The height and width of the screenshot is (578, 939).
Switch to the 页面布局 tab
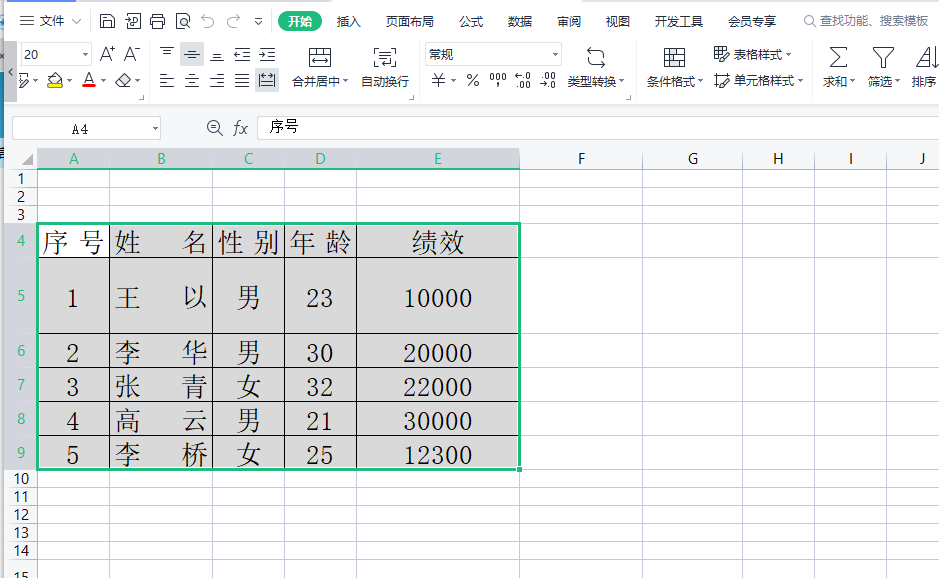tap(410, 22)
